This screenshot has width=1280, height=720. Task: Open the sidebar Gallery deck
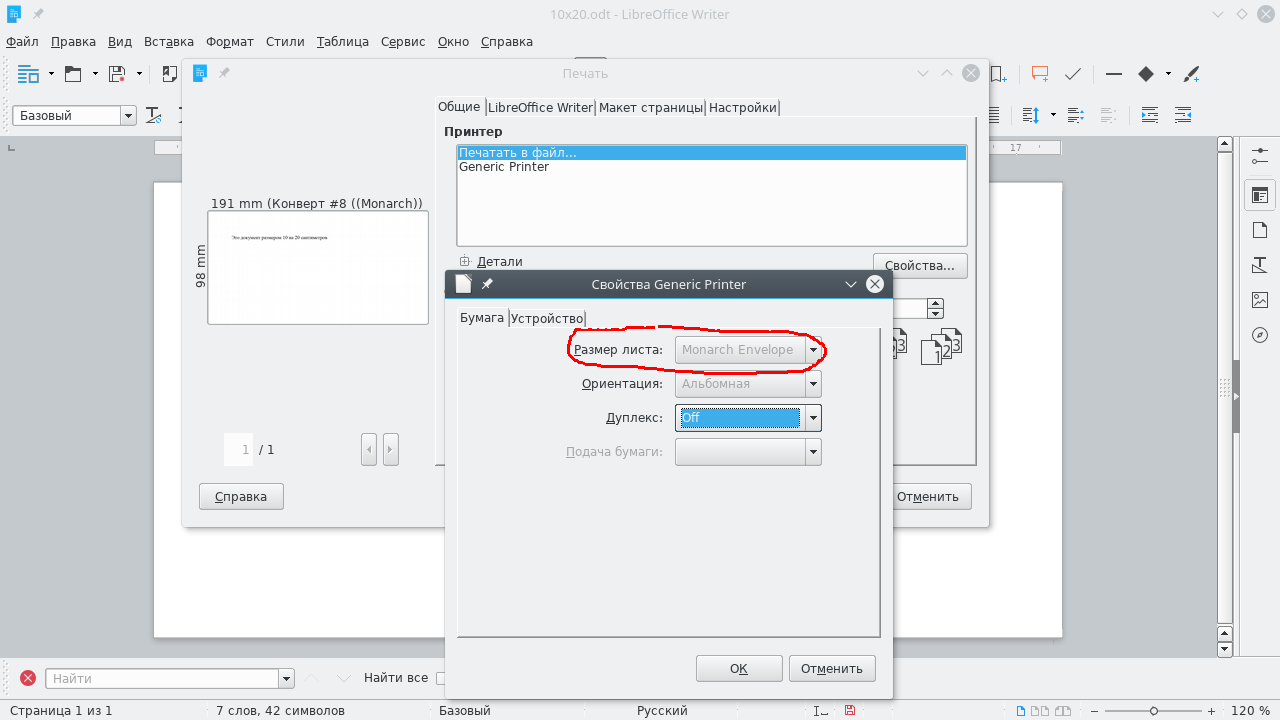pos(1259,300)
